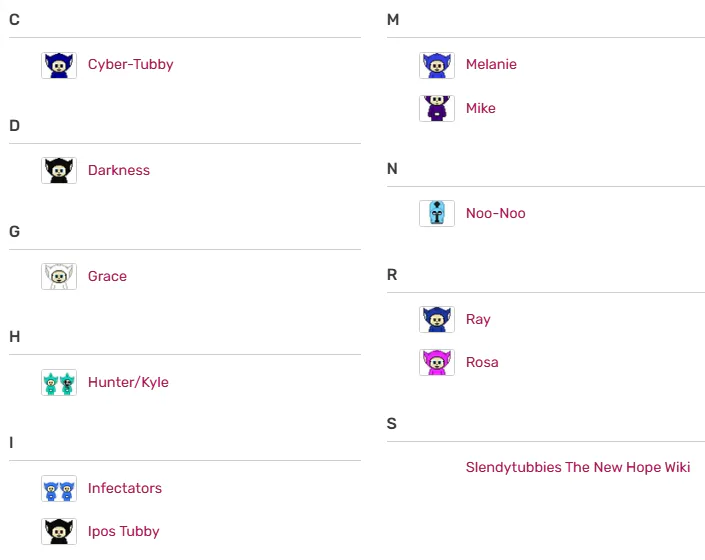Image resolution: width=705 pixels, height=560 pixels.
Task: Open the Melanie page link
Action: click(x=491, y=65)
